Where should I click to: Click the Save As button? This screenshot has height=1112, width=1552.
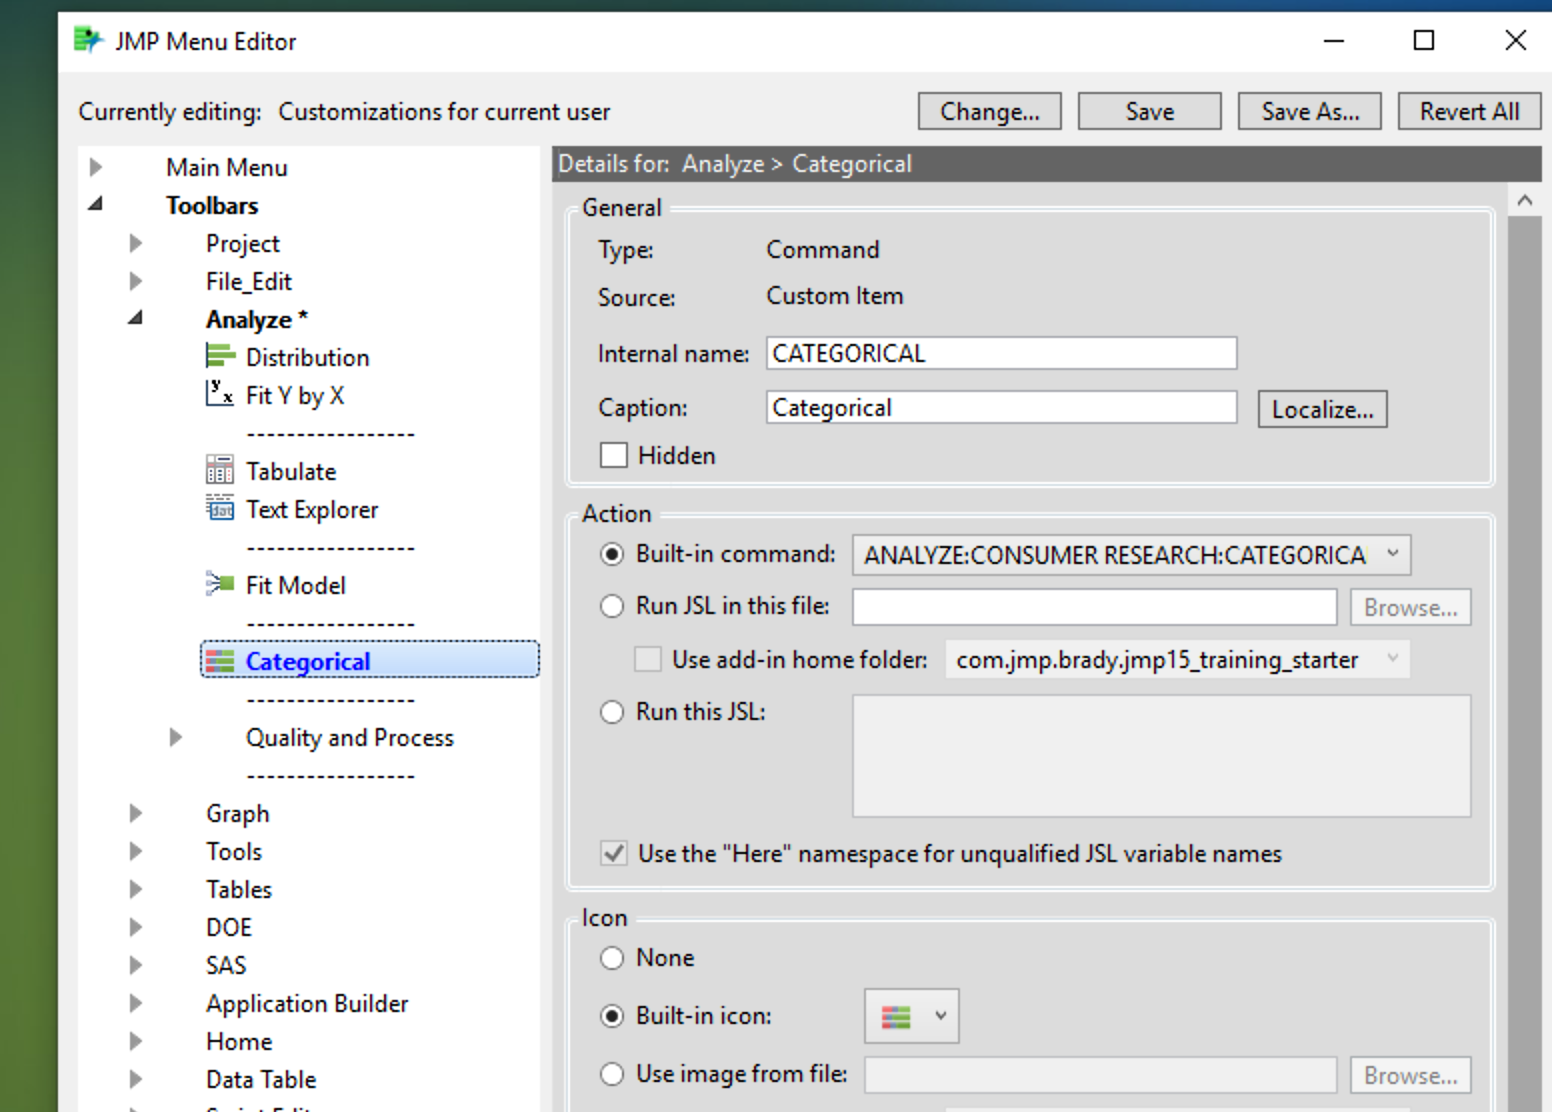point(1309,111)
